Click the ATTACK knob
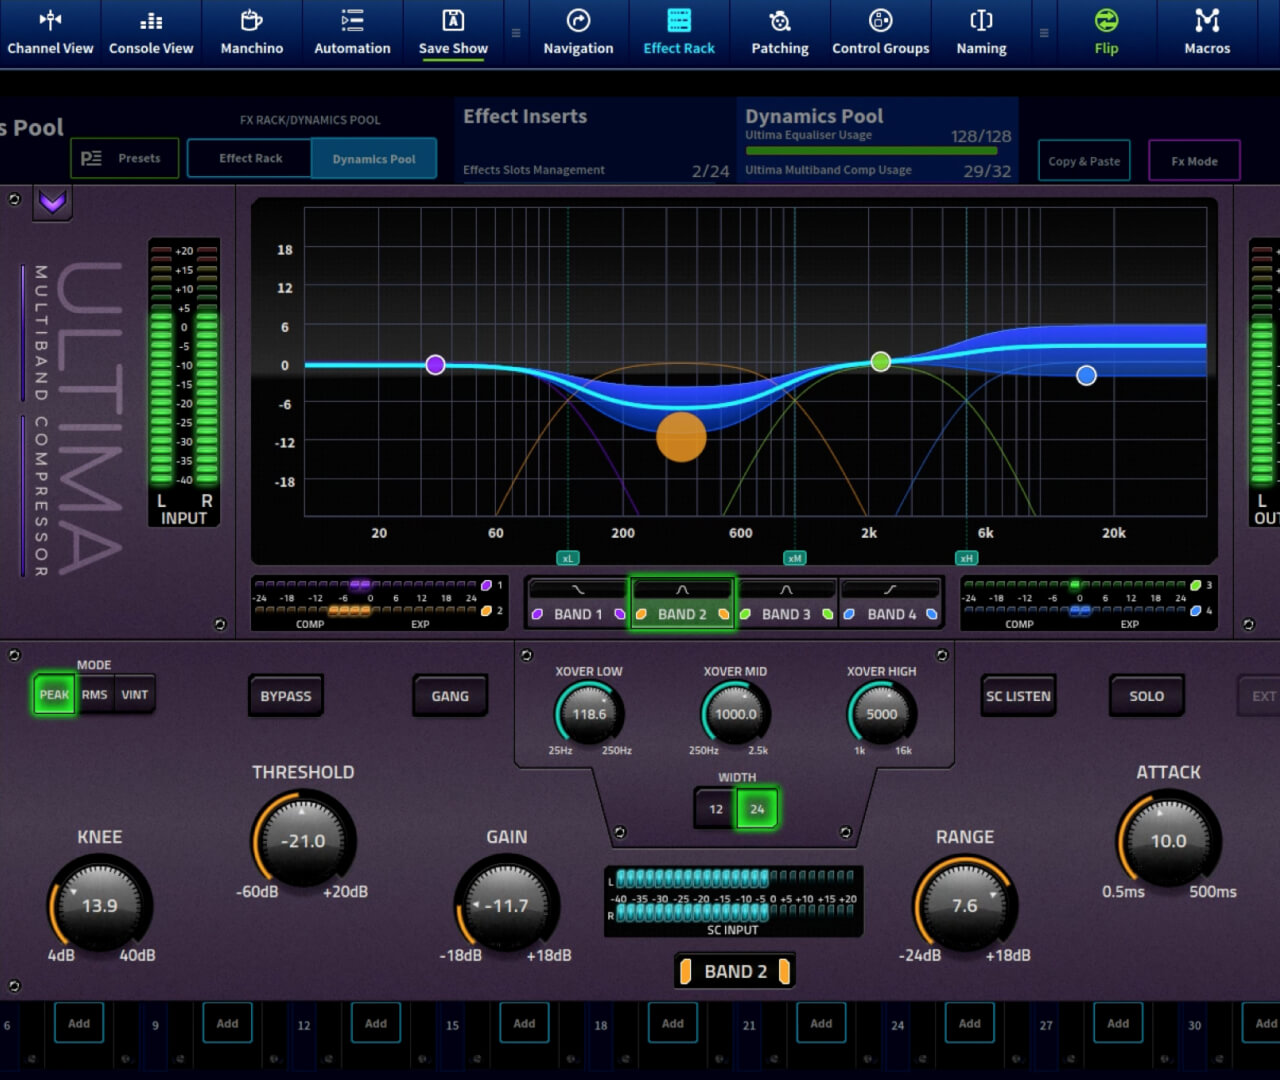 (1168, 841)
